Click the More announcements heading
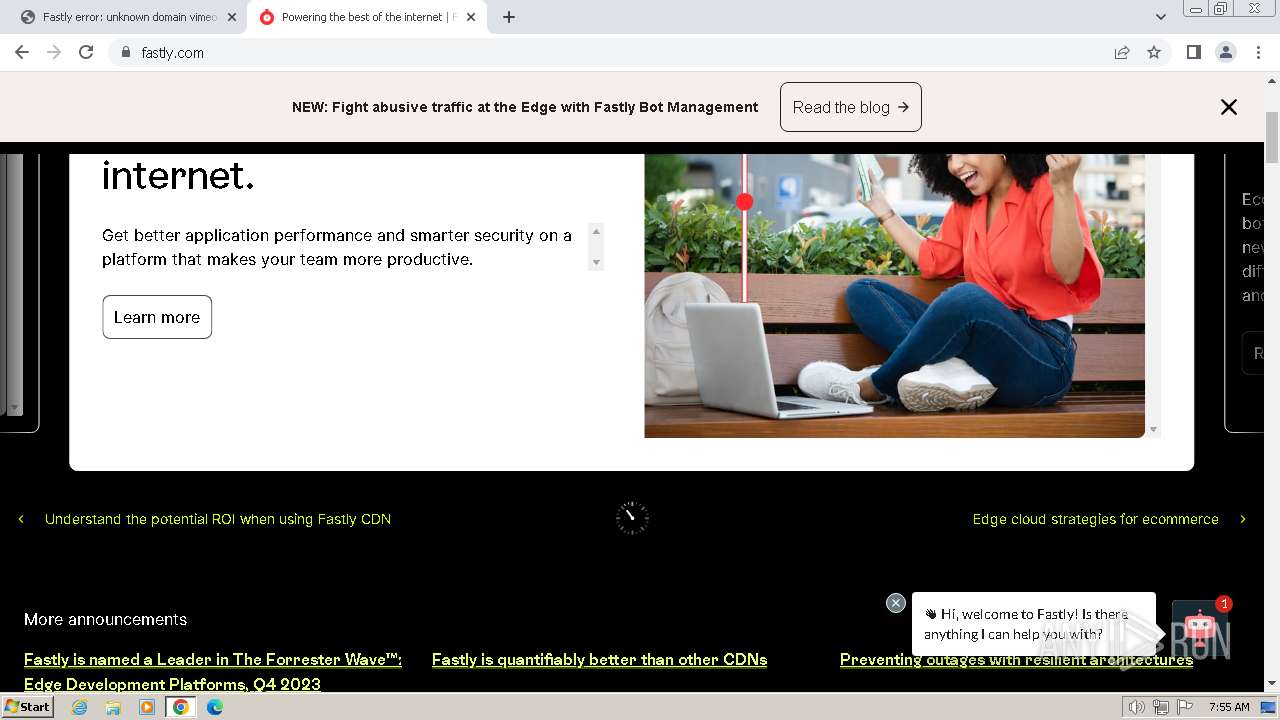 (x=105, y=620)
